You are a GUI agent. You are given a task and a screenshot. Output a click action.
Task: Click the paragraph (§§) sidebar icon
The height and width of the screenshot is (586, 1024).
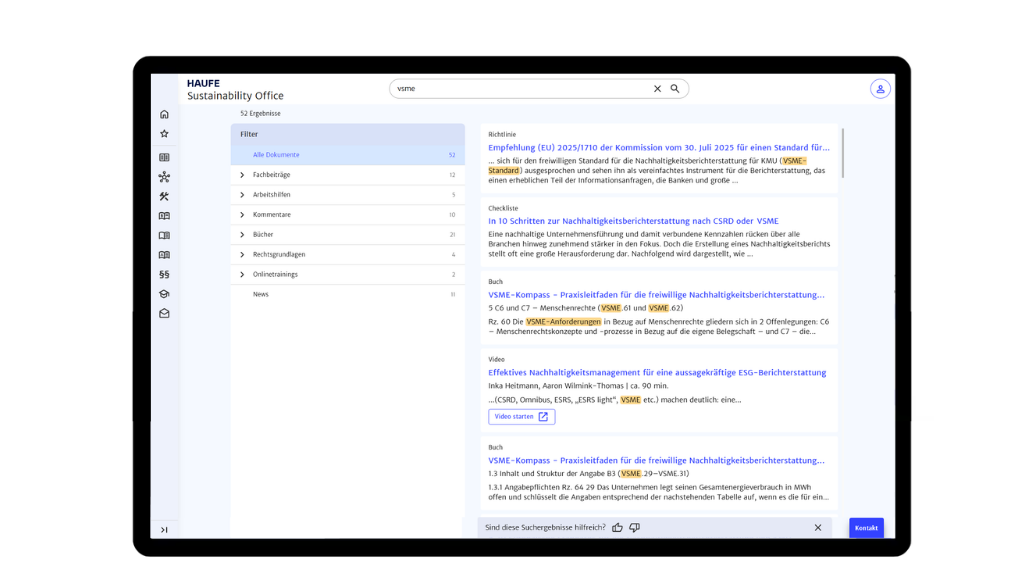164,274
